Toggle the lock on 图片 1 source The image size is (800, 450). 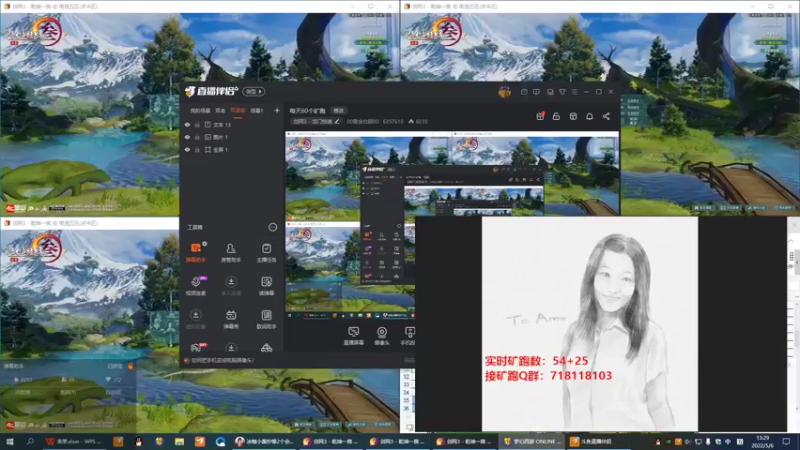point(197,137)
